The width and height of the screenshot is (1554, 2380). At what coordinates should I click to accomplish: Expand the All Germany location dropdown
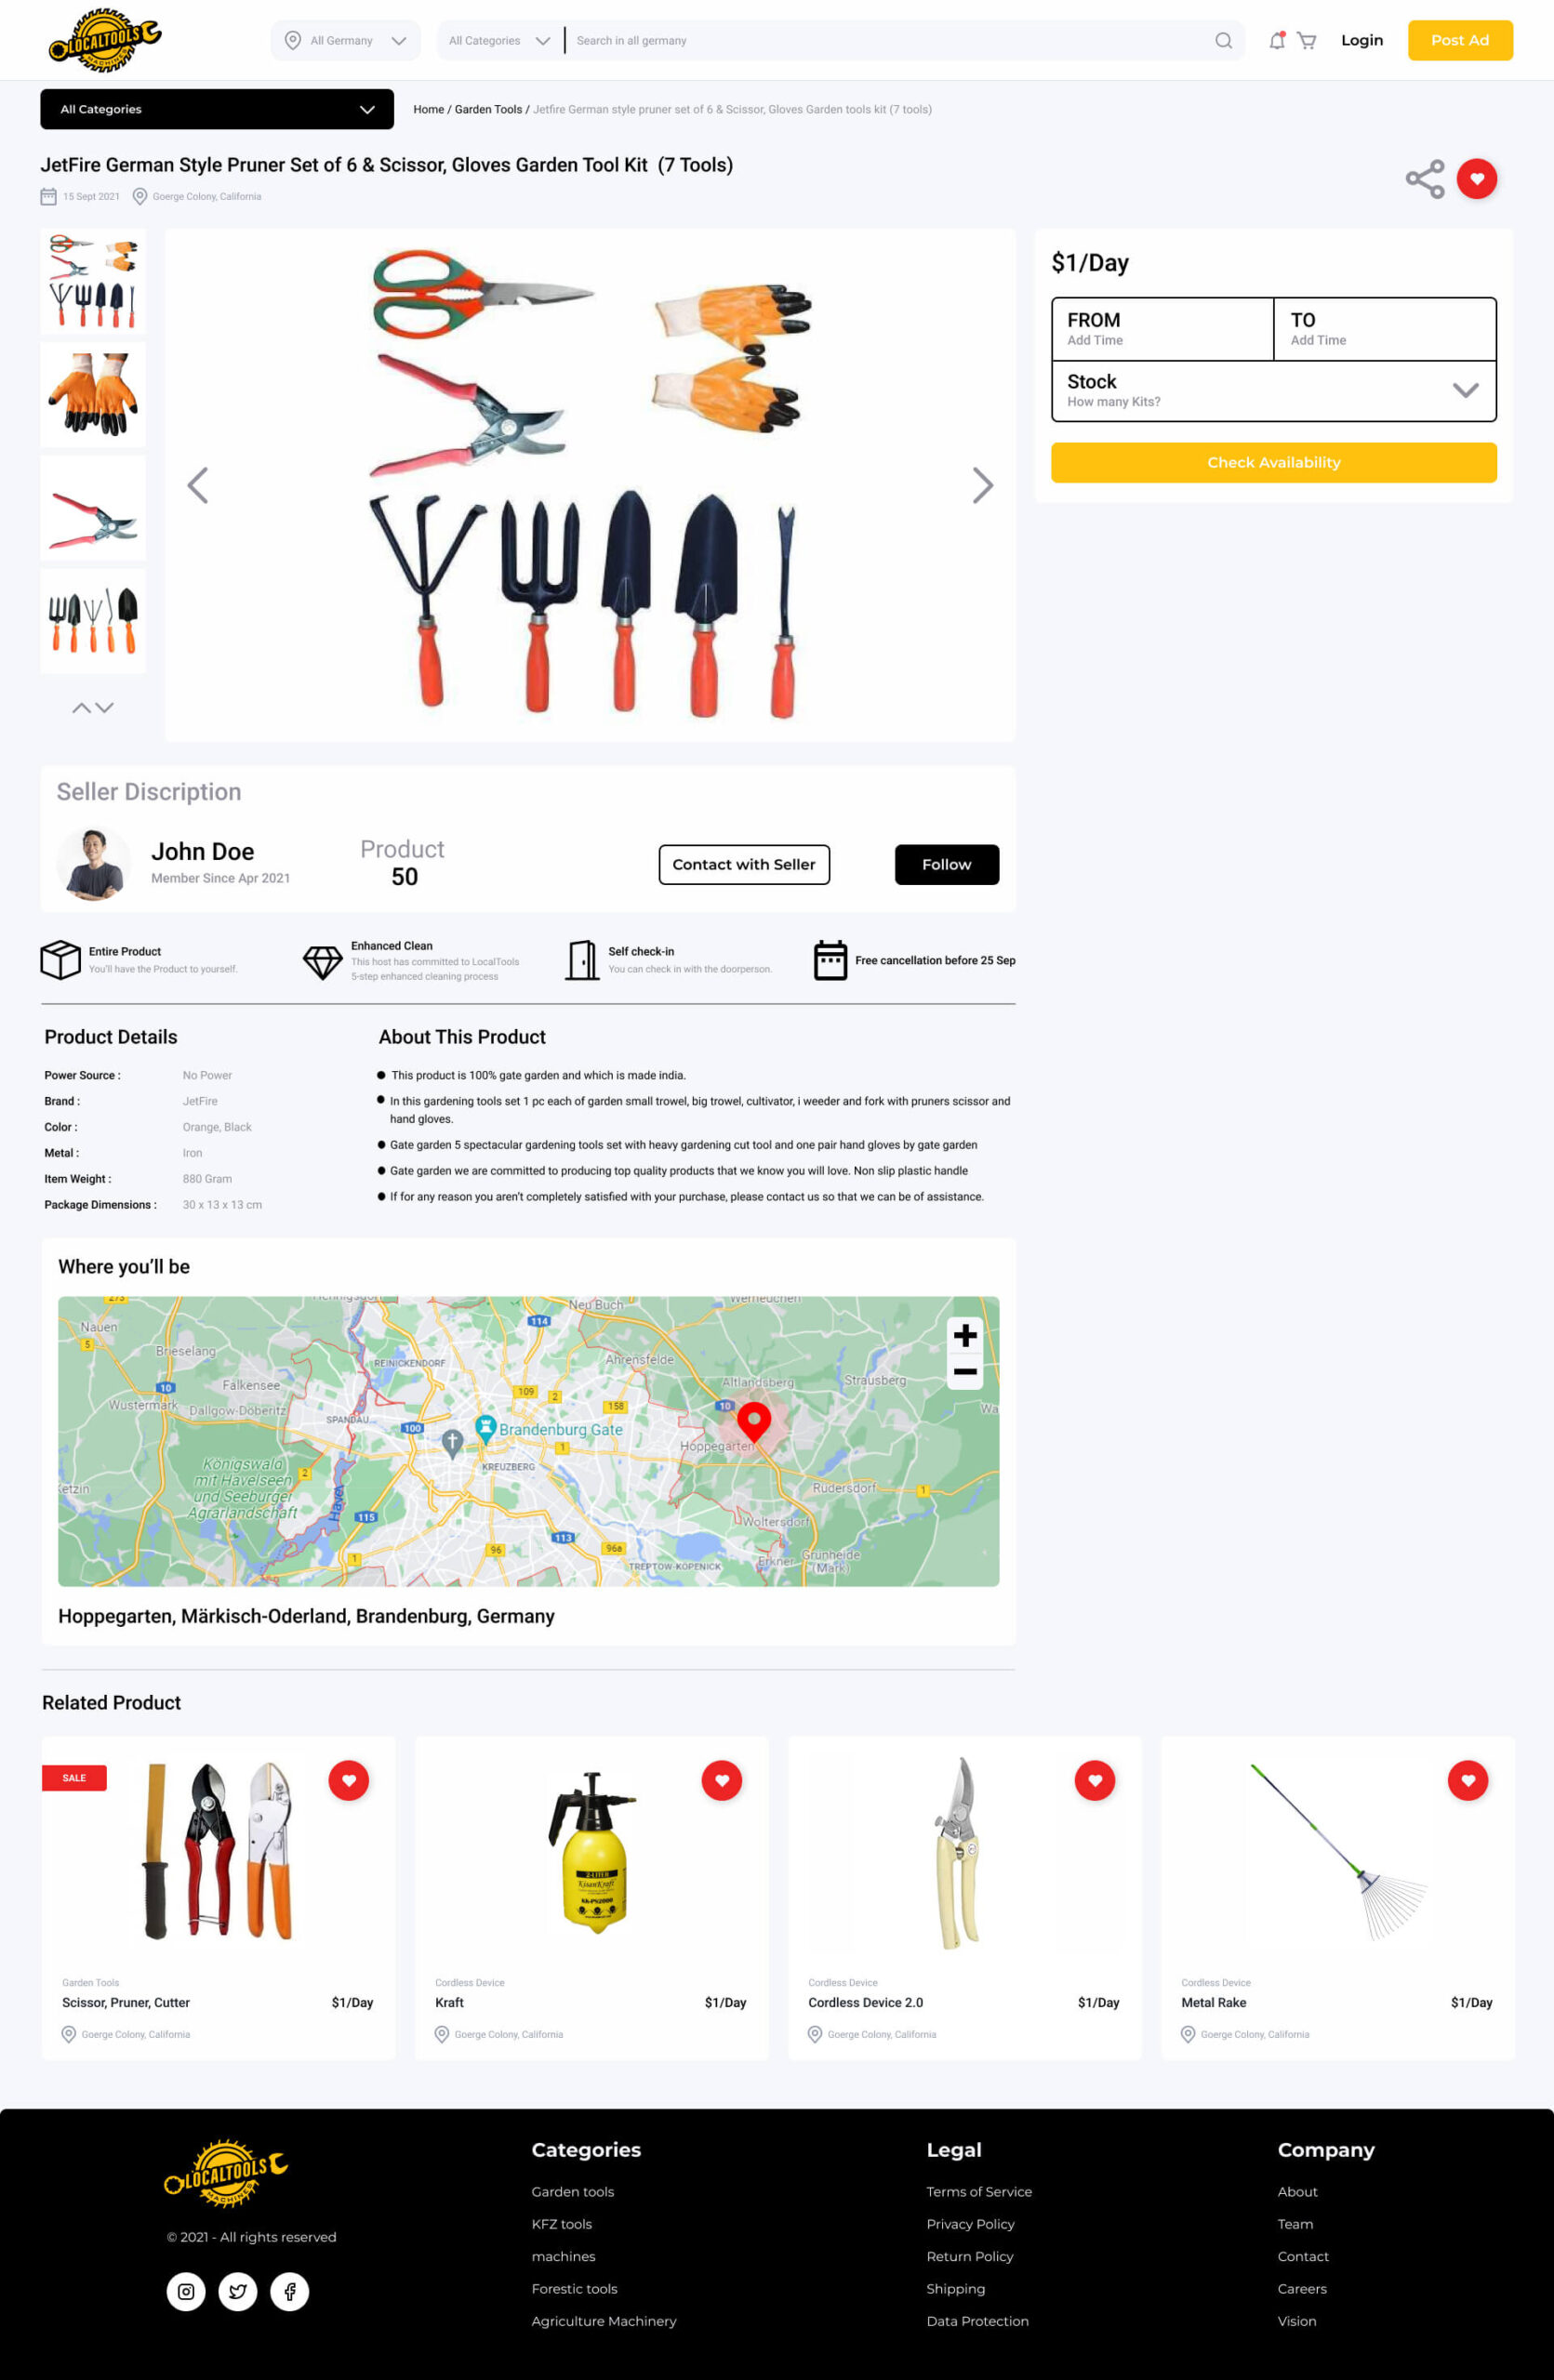tap(346, 41)
